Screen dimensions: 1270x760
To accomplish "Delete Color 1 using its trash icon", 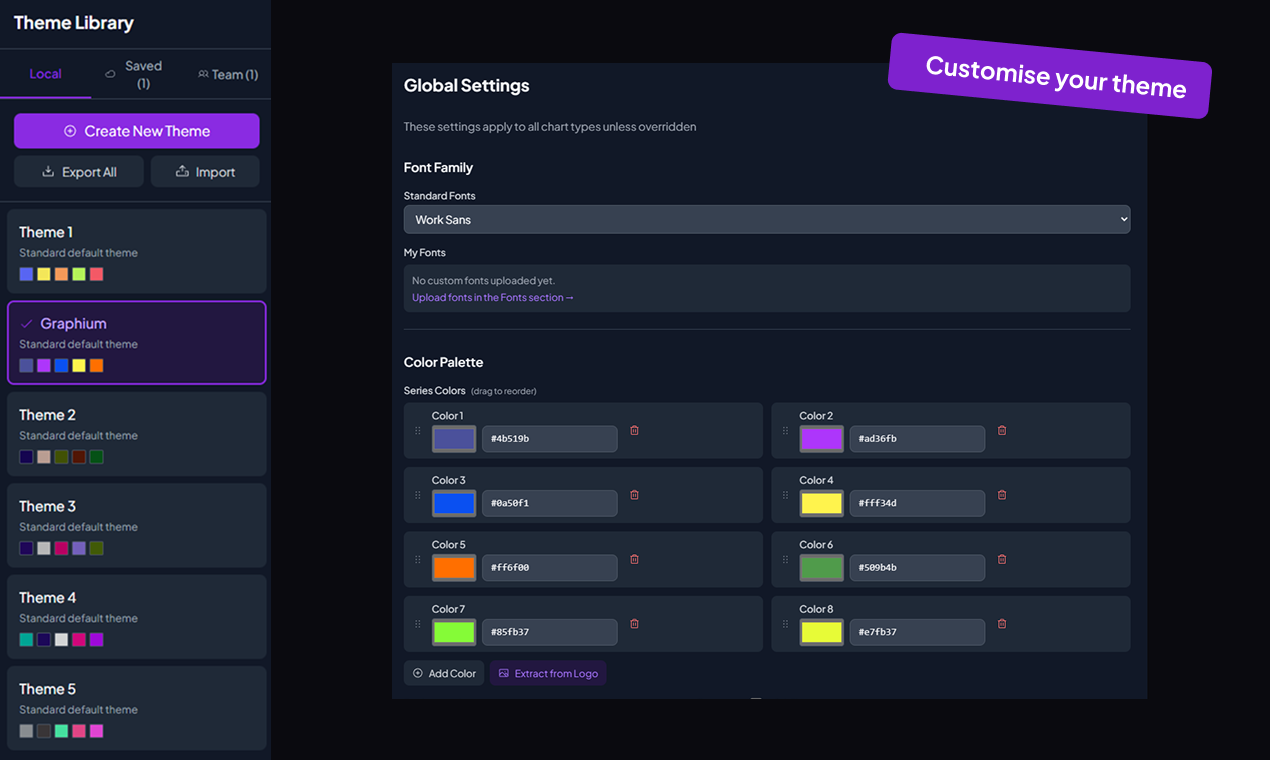I will [x=634, y=430].
